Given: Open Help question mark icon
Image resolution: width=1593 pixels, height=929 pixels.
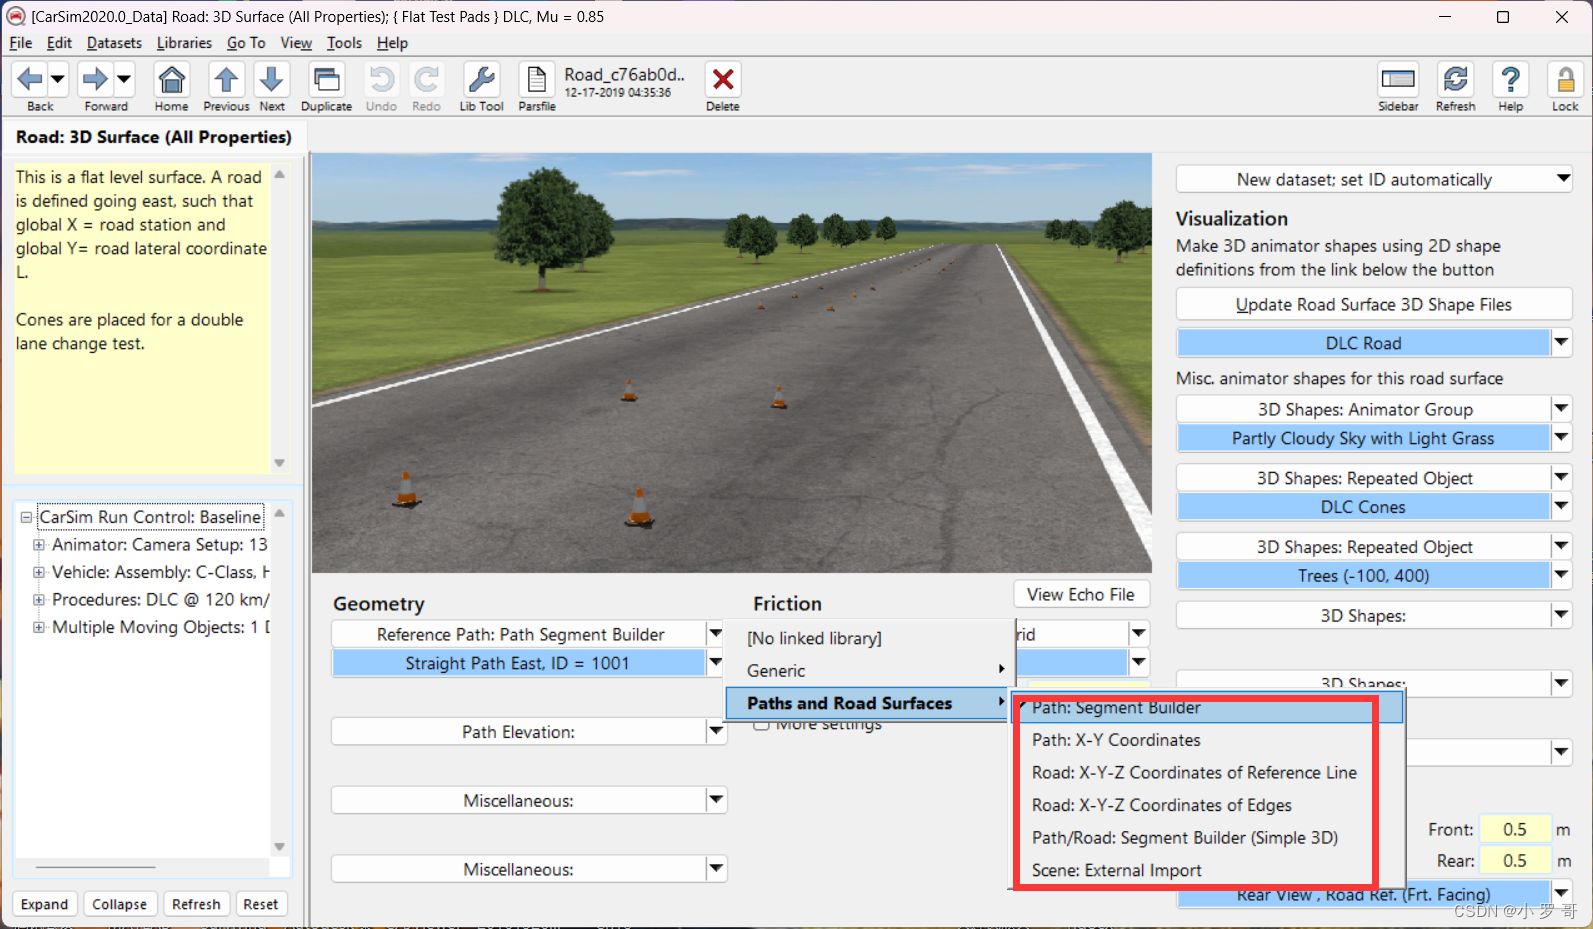Looking at the screenshot, I should 1511,80.
